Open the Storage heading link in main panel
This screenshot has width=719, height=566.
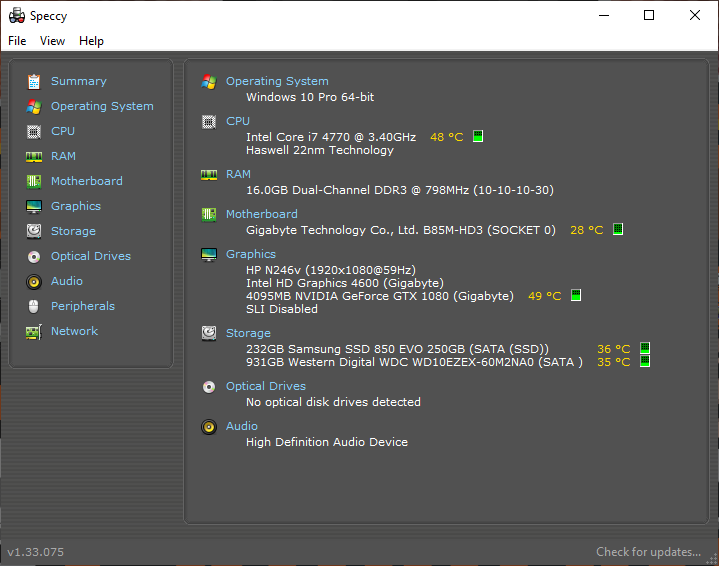(x=248, y=333)
